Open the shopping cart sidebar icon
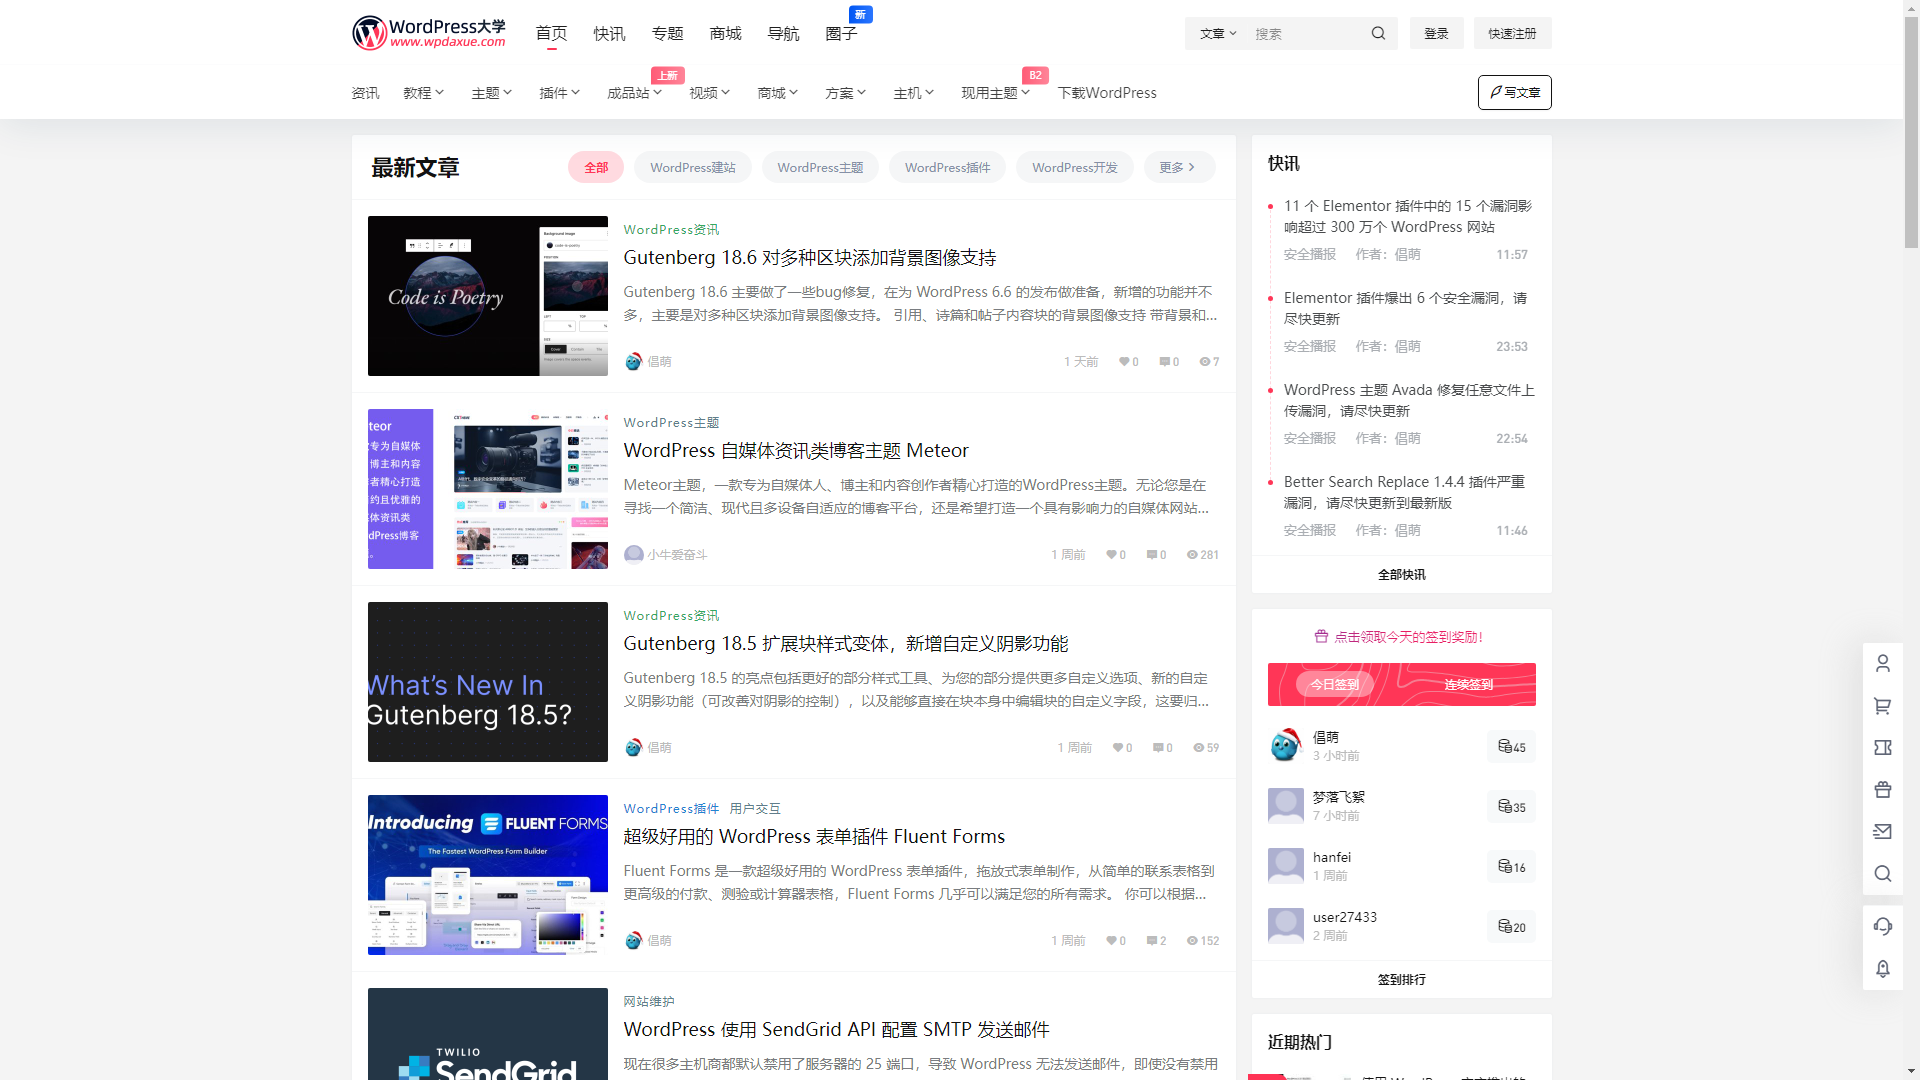The height and width of the screenshot is (1080, 1920). click(x=1882, y=706)
